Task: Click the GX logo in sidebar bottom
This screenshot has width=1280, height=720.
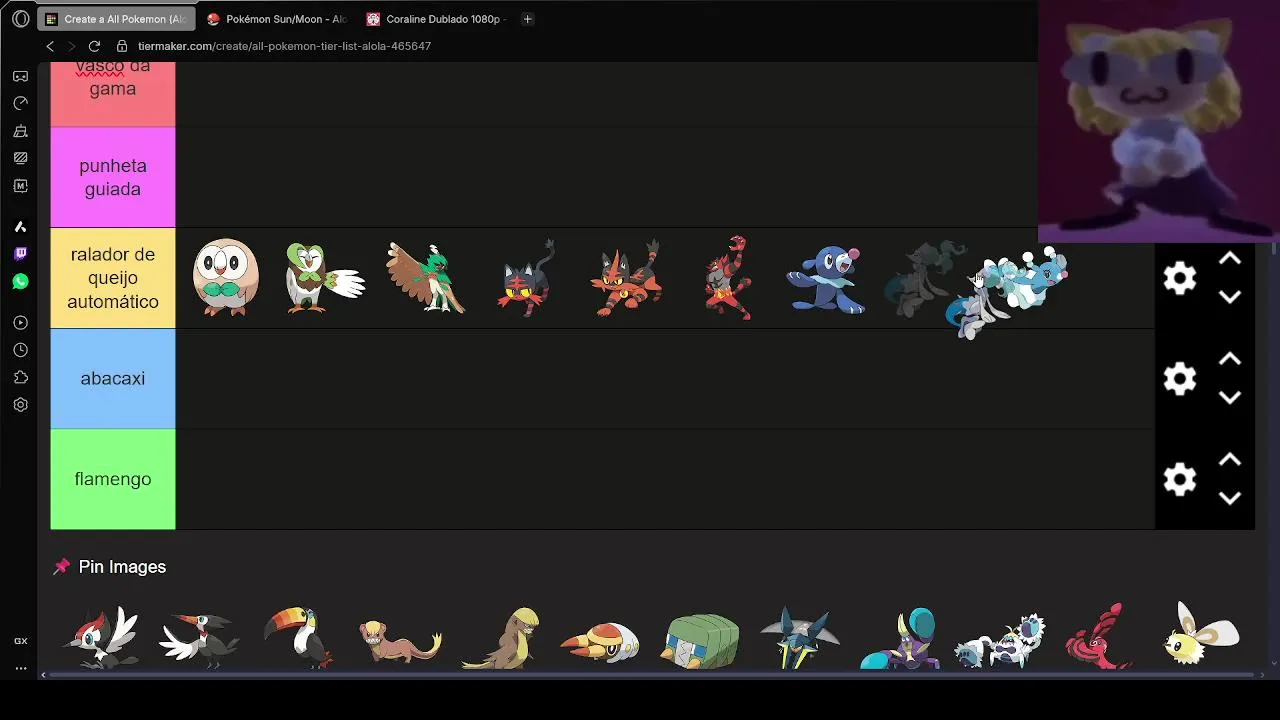Action: coord(20,641)
